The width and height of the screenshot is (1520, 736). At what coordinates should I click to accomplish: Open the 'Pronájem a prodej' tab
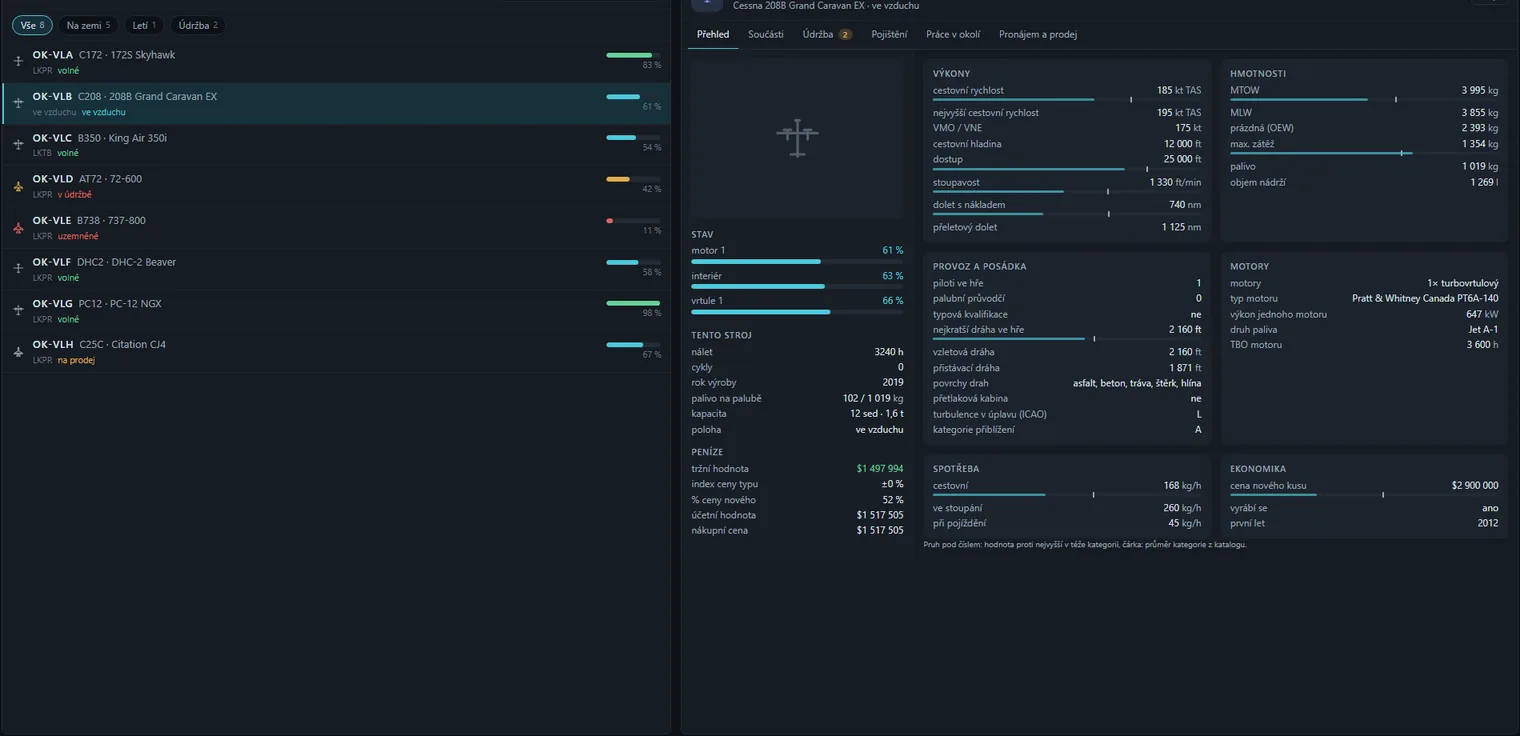click(1038, 34)
